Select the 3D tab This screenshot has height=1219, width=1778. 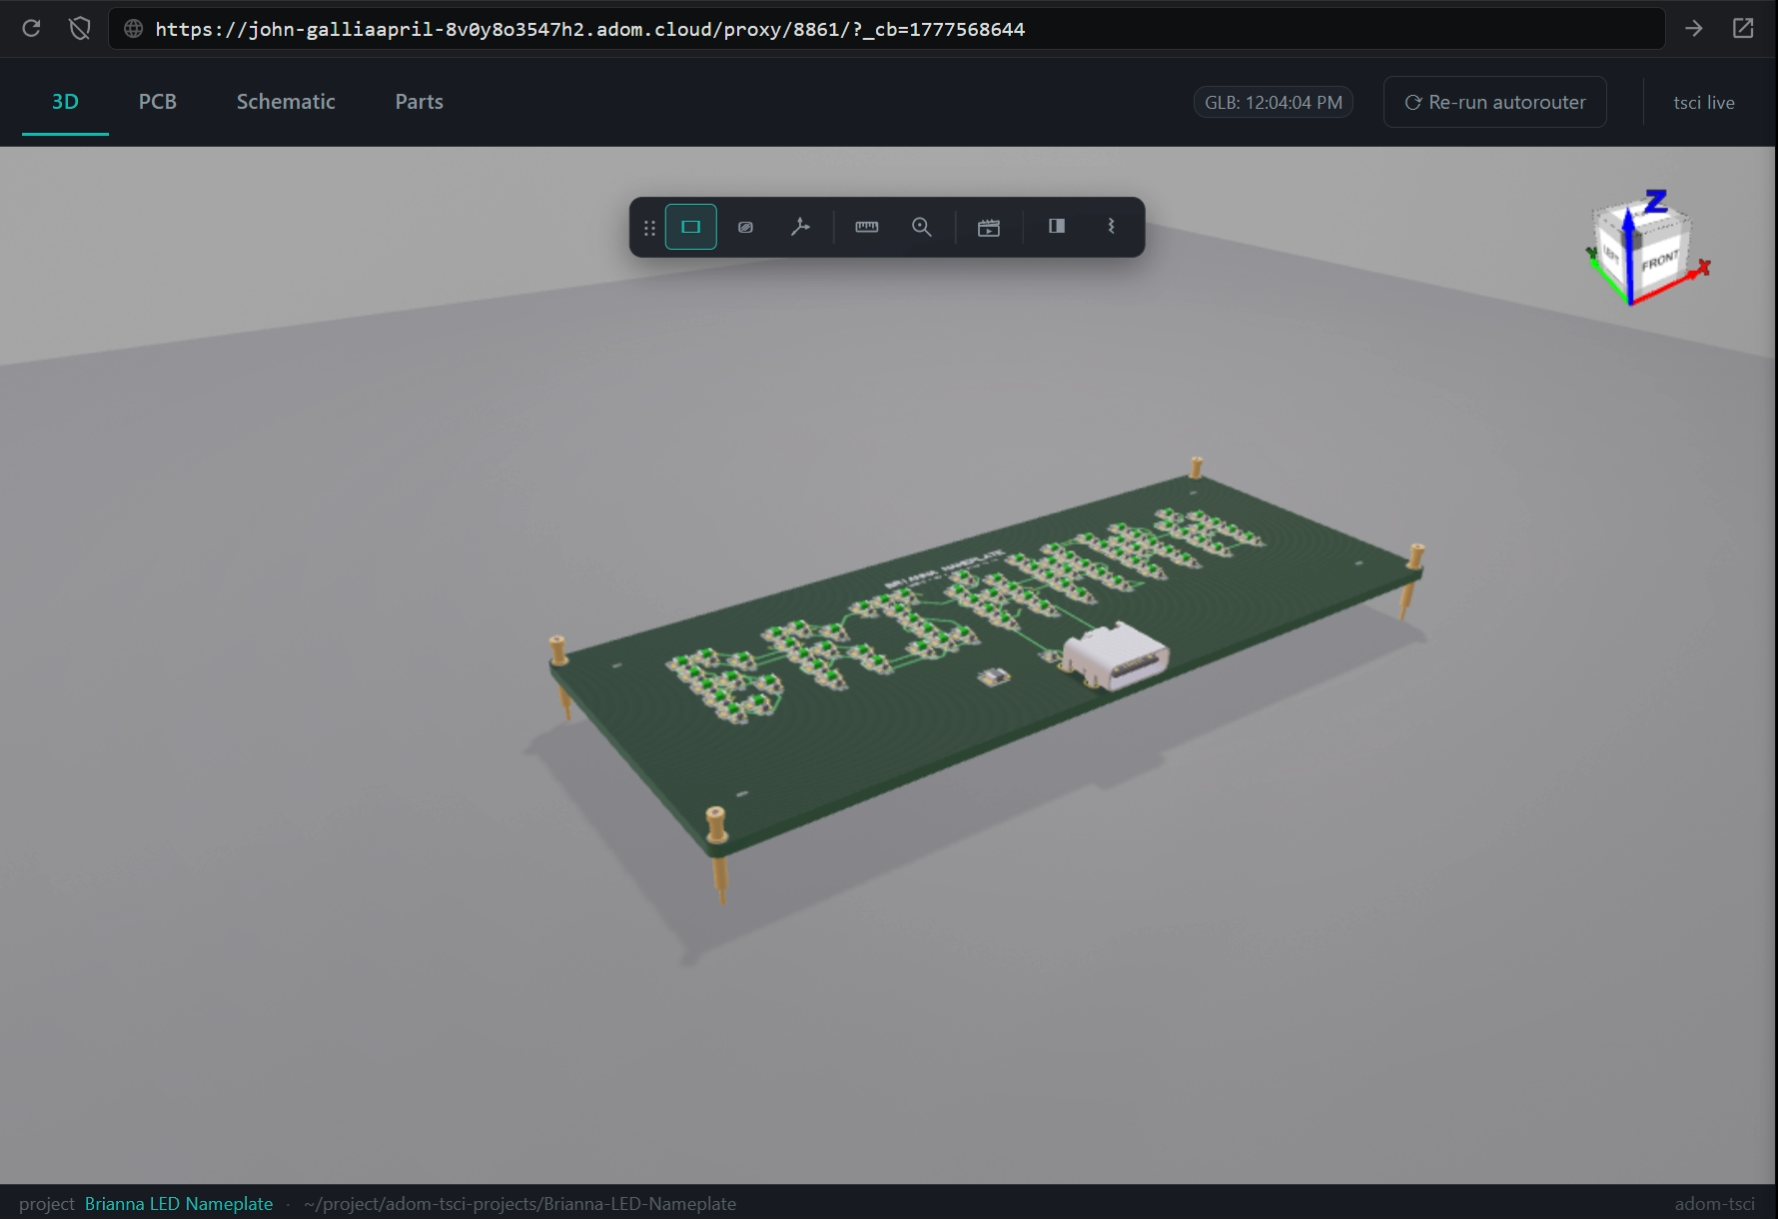pos(65,102)
